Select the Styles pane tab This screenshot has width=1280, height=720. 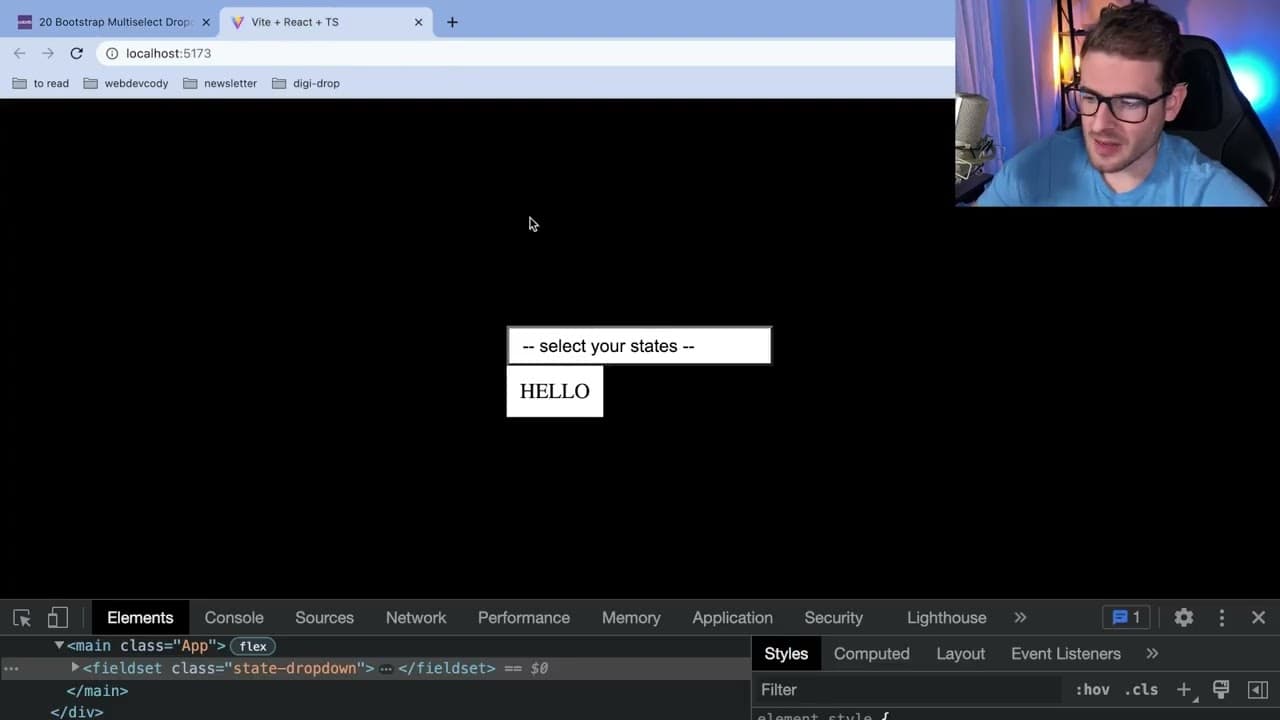[786, 654]
